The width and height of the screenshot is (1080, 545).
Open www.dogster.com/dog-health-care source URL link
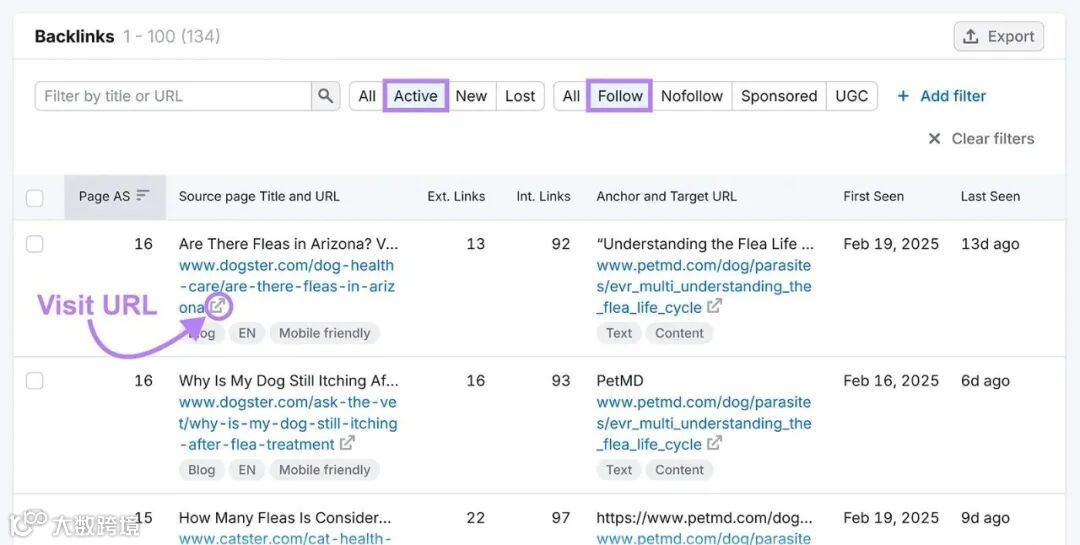pyautogui.click(x=287, y=286)
